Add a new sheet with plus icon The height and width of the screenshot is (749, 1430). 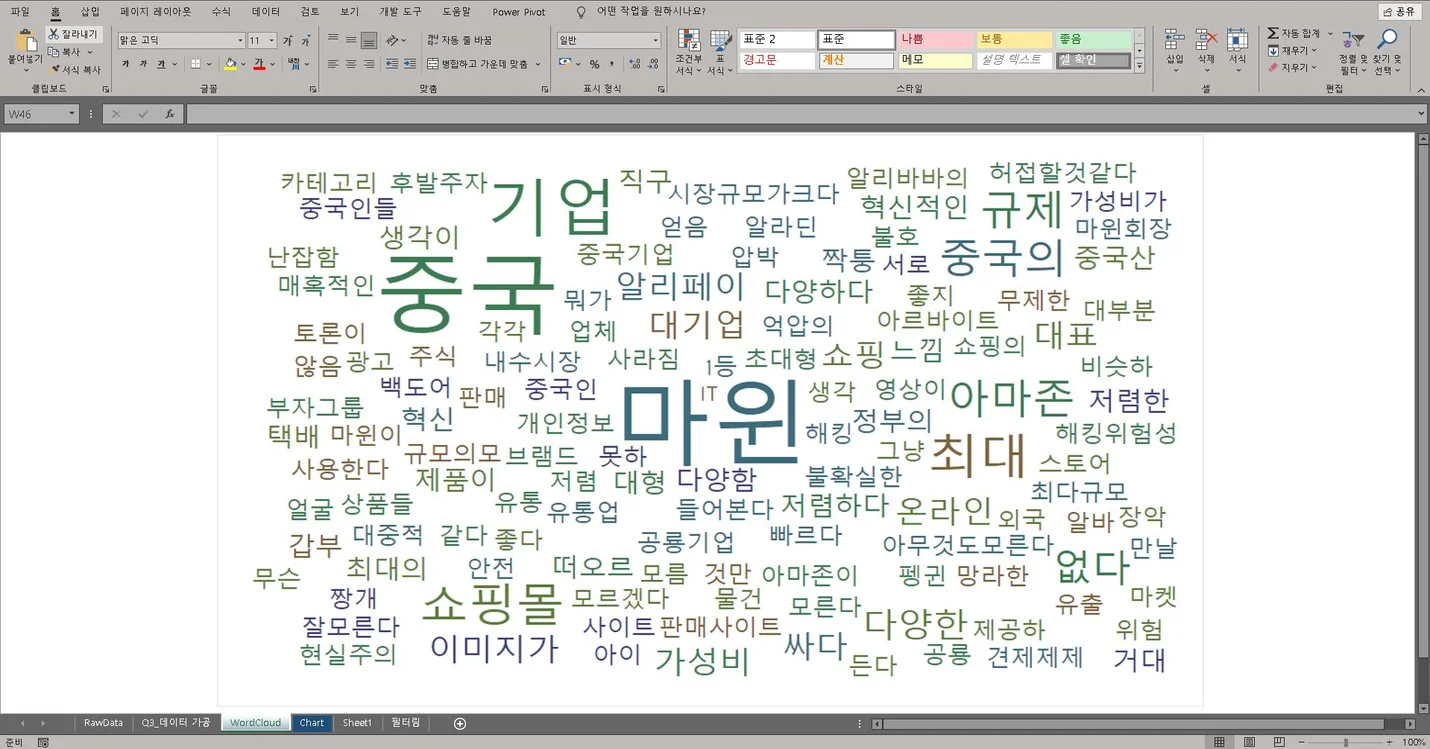460,723
